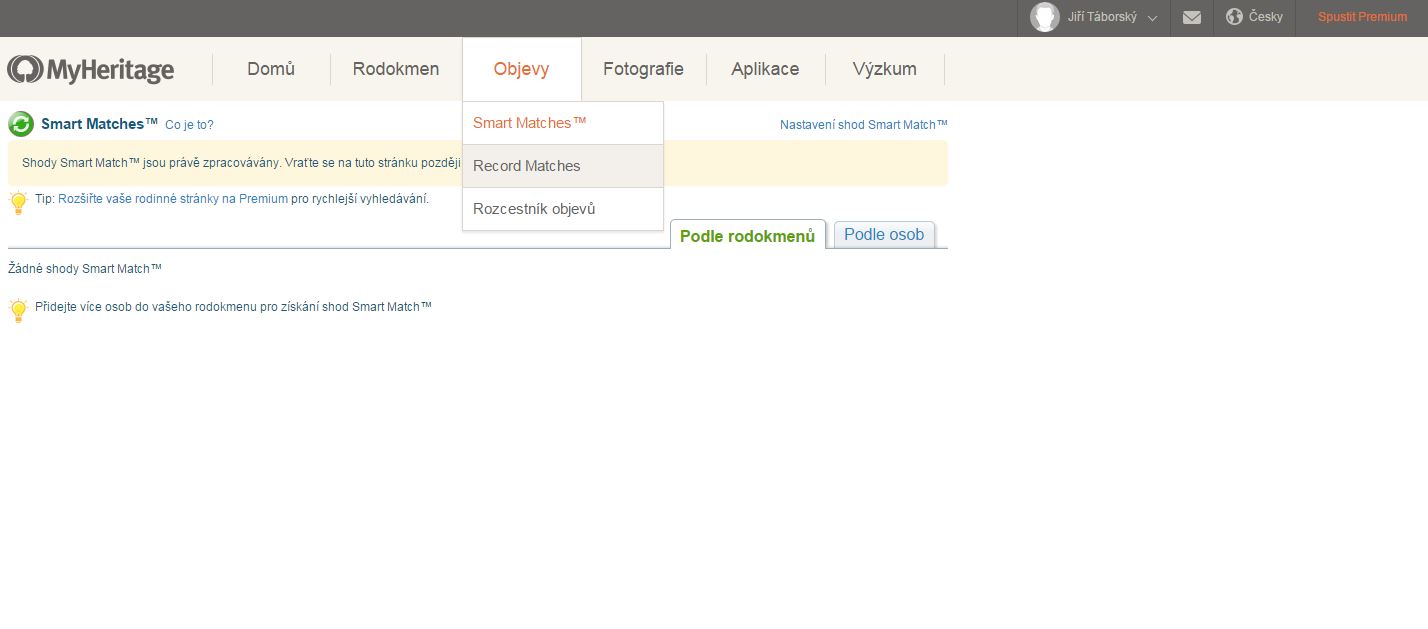Open the Aplikace menu

click(765, 69)
